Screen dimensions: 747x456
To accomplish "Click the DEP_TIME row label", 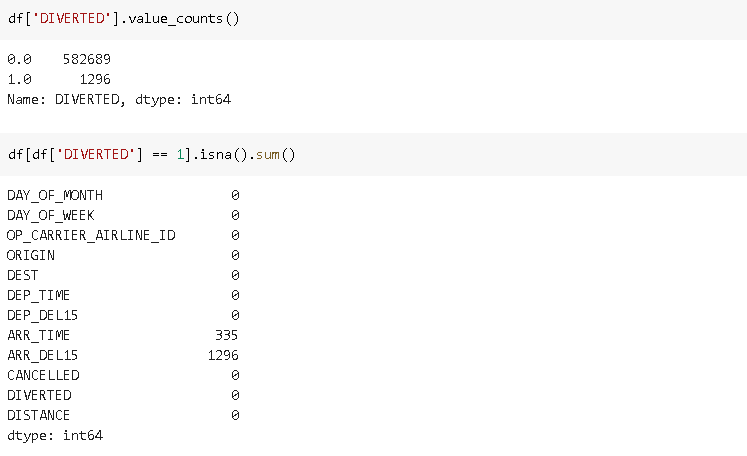I will [x=39, y=295].
